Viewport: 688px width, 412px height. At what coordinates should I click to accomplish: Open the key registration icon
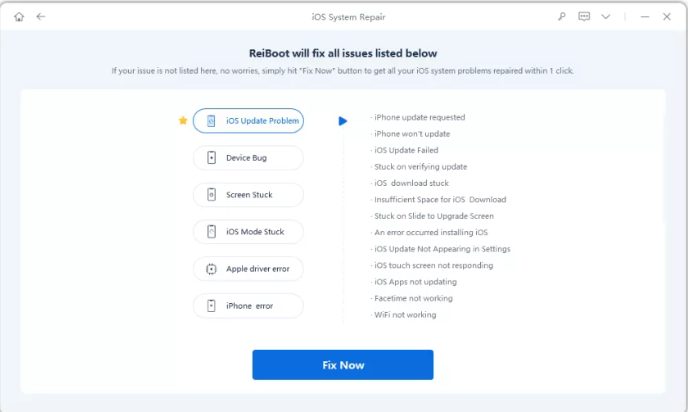tap(560, 17)
